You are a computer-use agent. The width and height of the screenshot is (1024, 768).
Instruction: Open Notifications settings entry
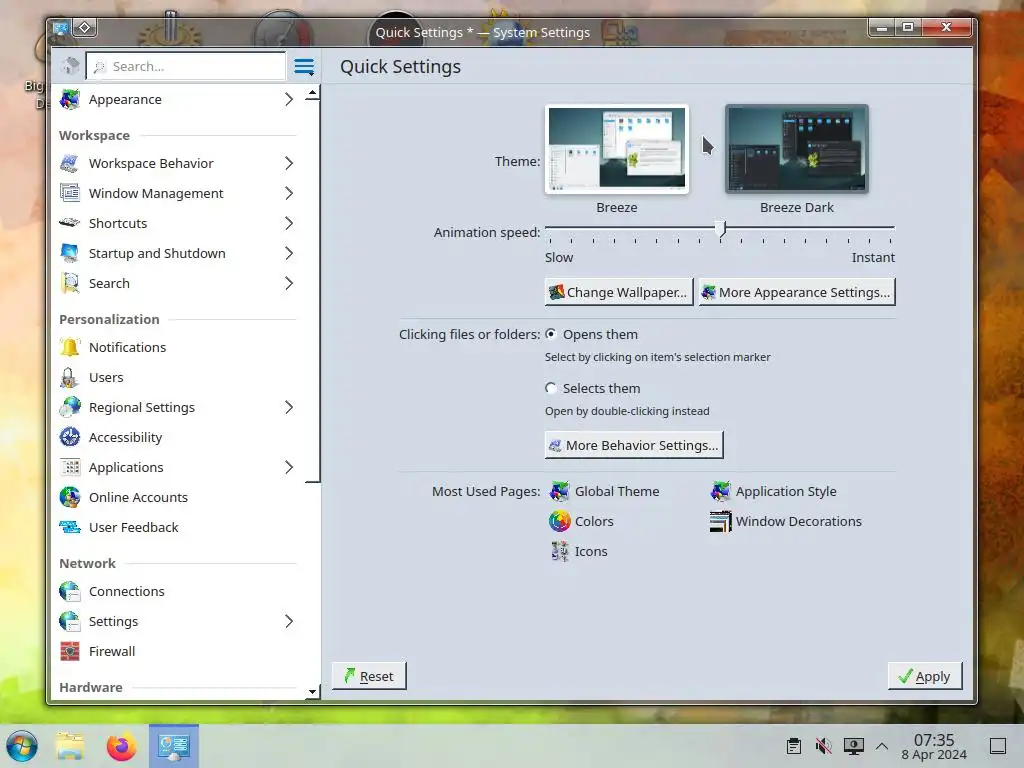[x=177, y=347]
